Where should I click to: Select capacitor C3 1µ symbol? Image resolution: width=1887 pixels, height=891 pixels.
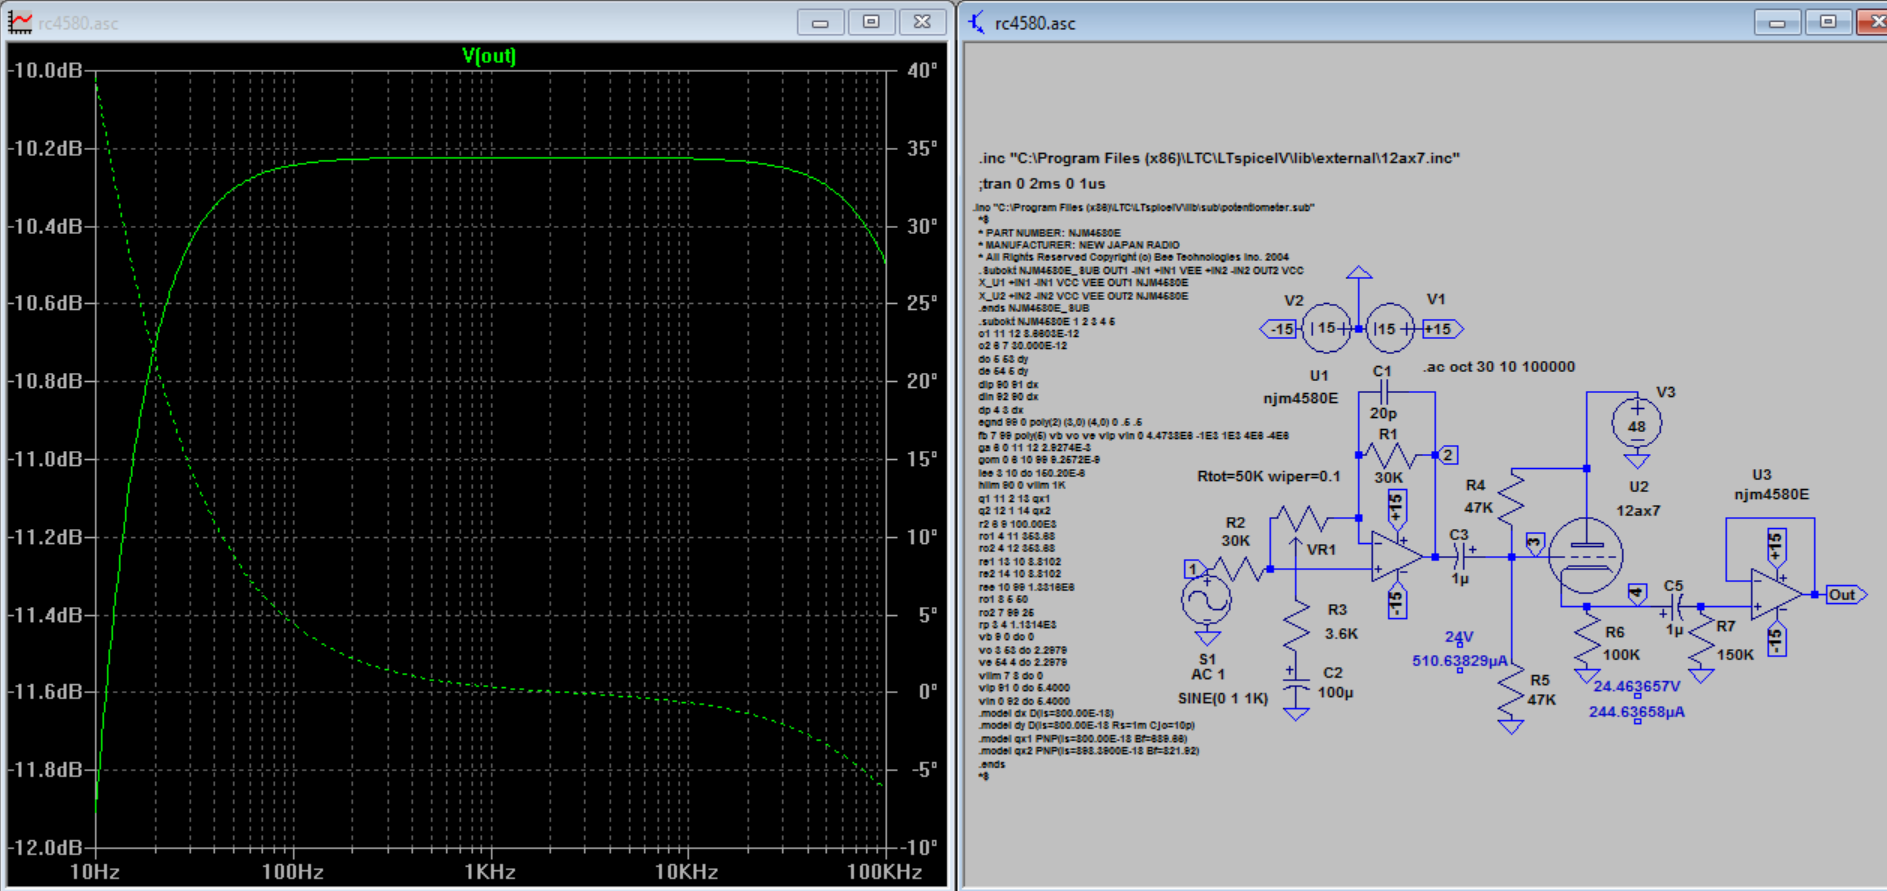(x=1460, y=557)
